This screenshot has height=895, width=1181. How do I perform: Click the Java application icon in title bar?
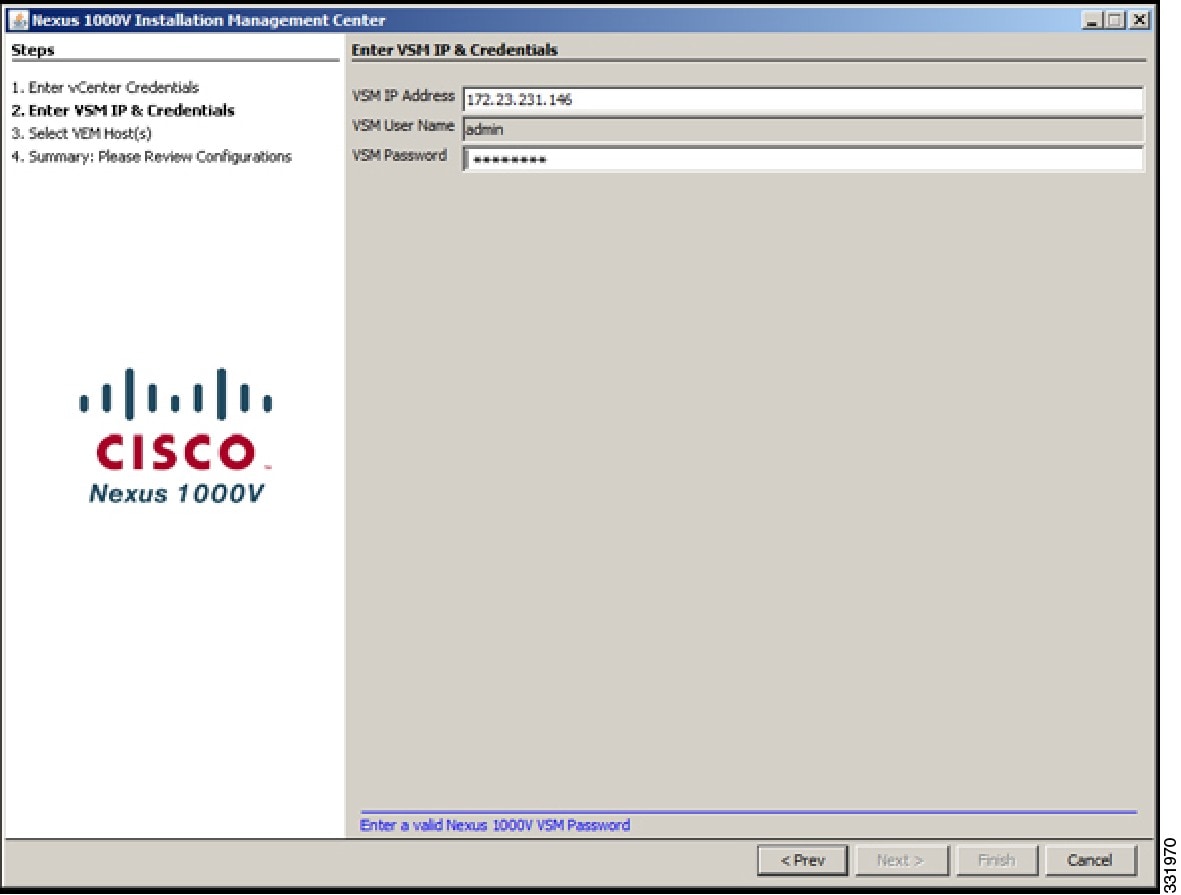click(19, 20)
